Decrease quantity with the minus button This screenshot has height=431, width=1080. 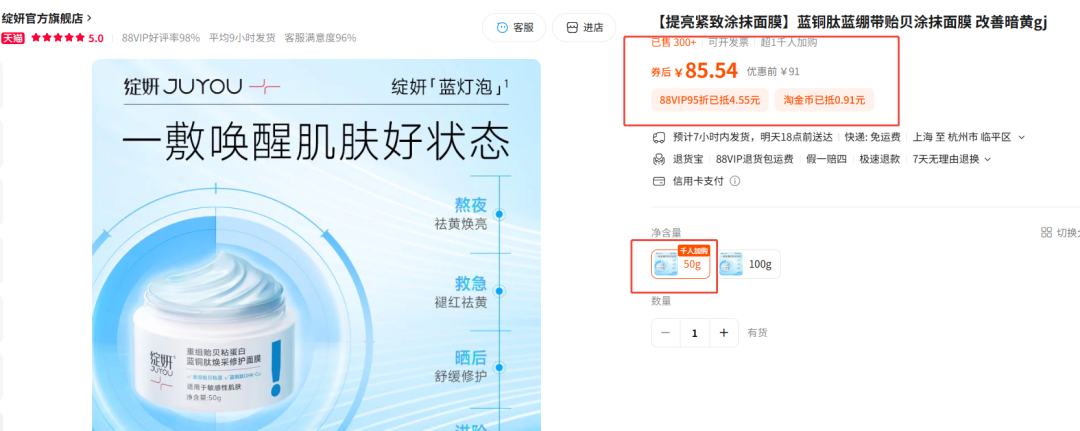tap(665, 333)
